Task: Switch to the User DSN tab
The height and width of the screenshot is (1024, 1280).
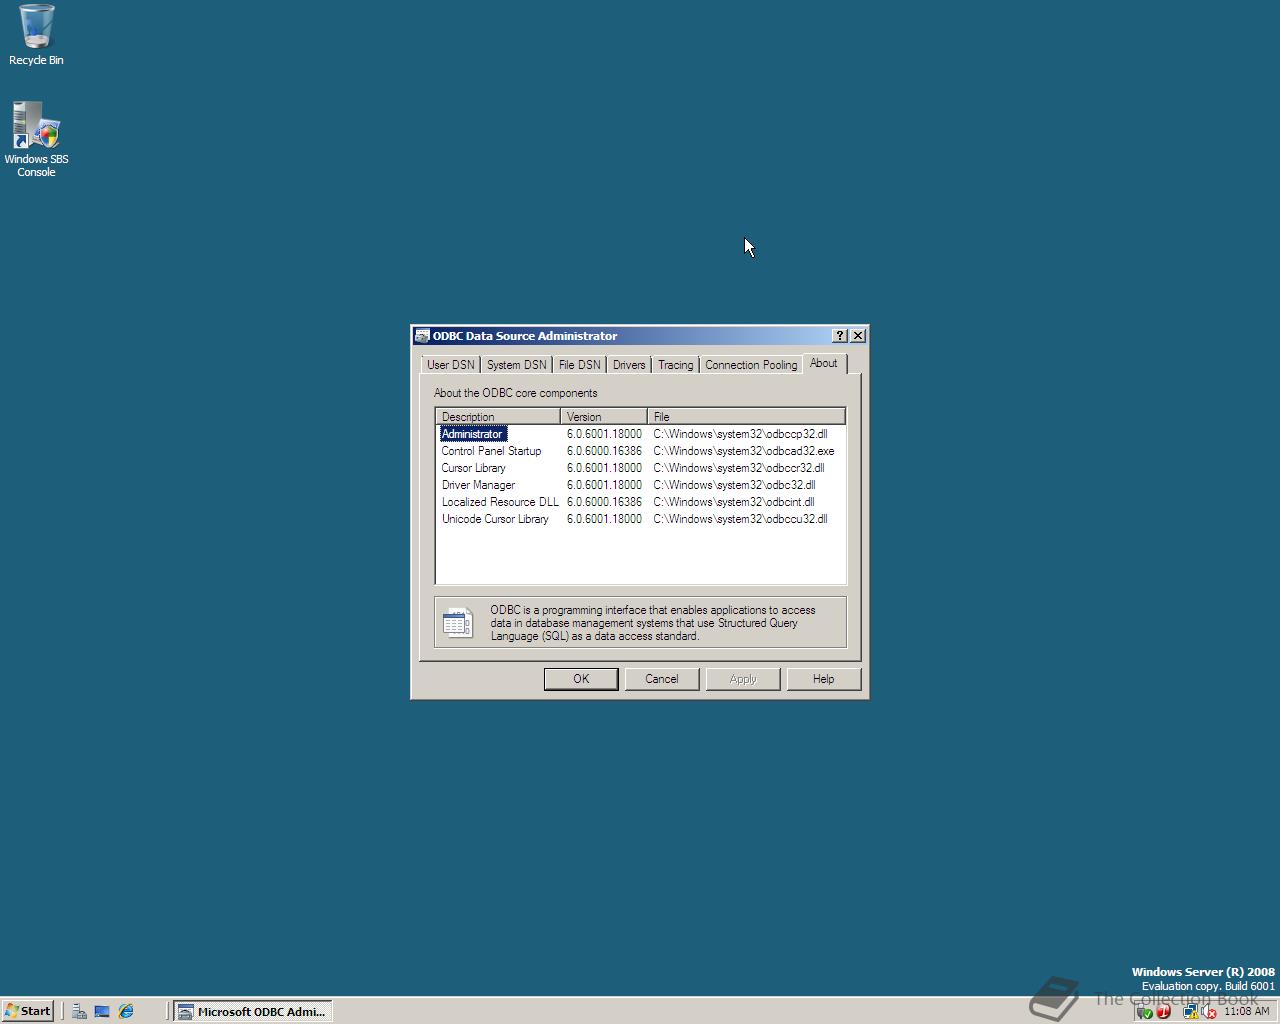Action: (451, 365)
